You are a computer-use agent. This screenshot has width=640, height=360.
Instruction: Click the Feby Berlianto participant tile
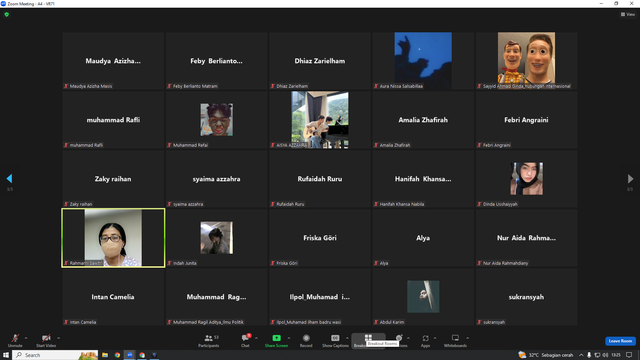216,61
